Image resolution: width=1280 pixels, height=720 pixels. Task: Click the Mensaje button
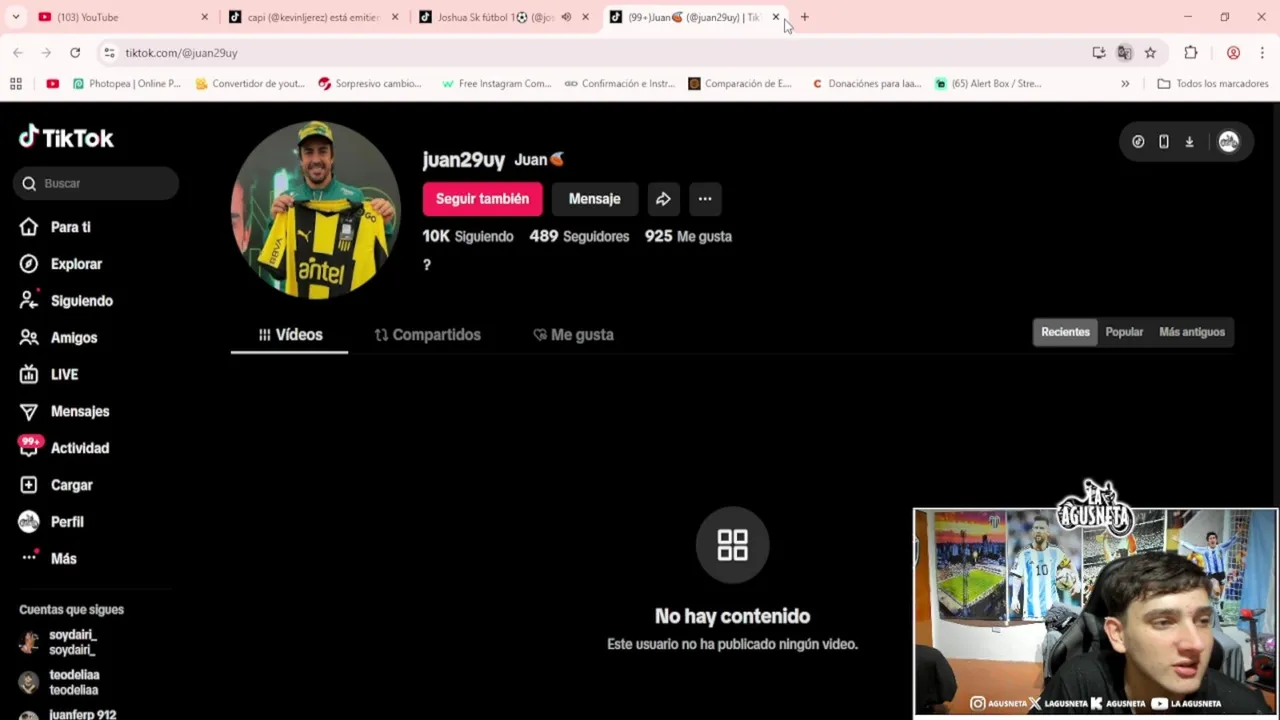coord(594,199)
